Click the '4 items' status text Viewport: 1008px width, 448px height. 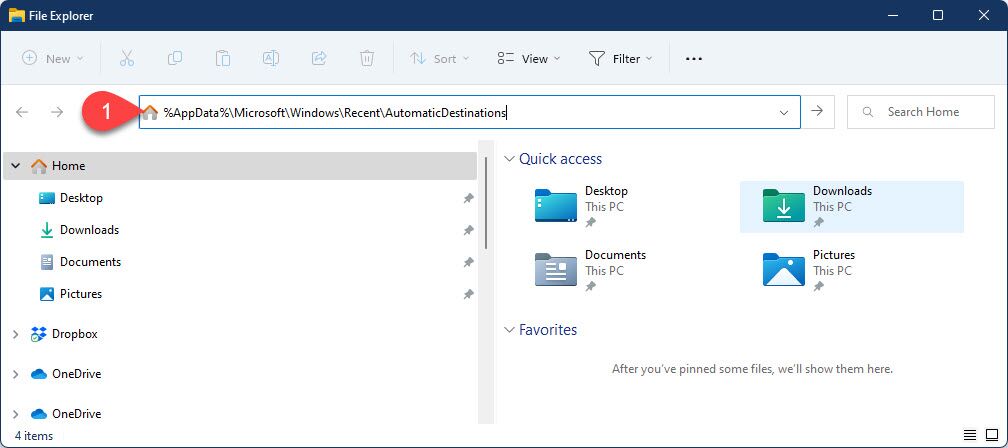[x=34, y=436]
